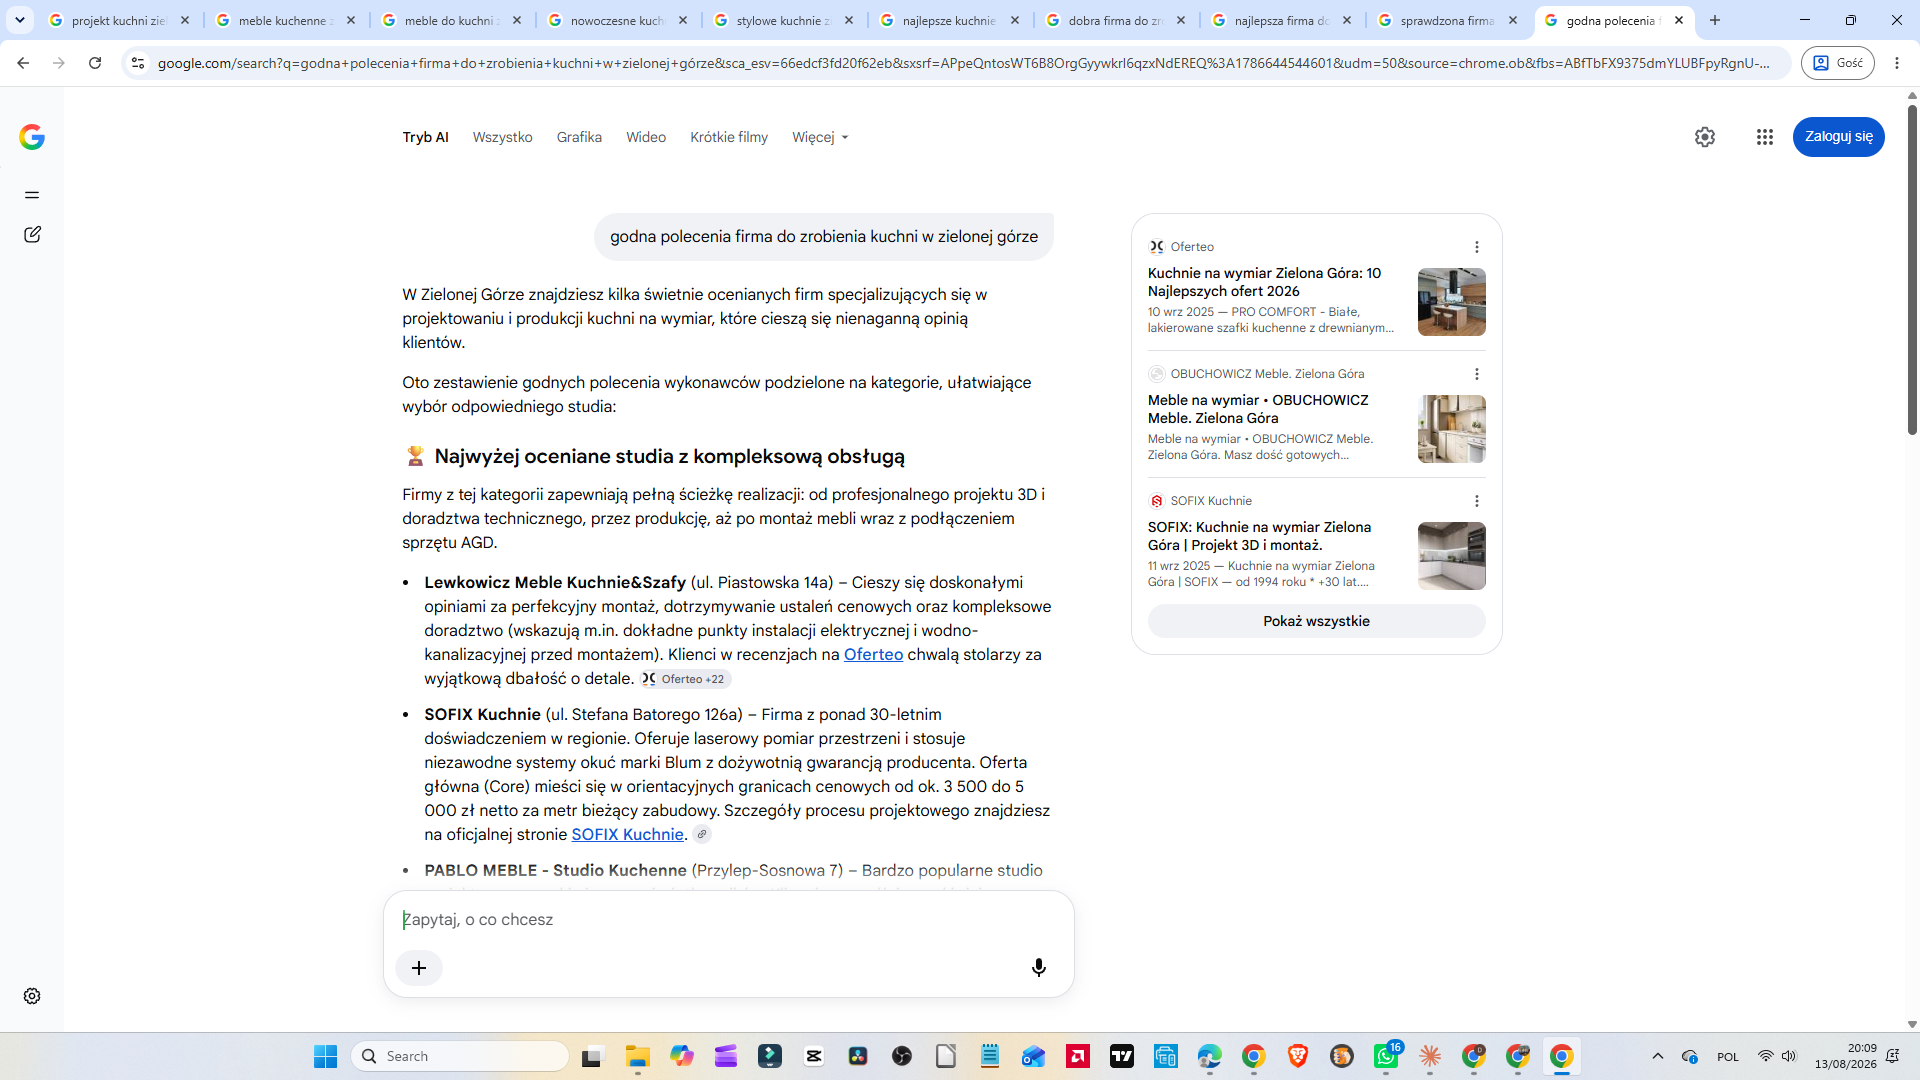Open the bottom-left sidebar settings gear
Viewport: 1920px width, 1080px height.
point(32,996)
